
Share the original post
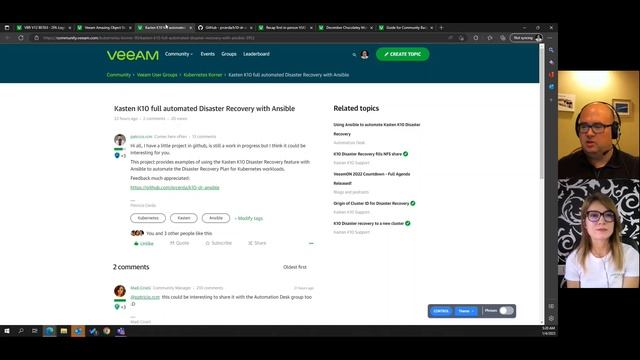coord(257,243)
